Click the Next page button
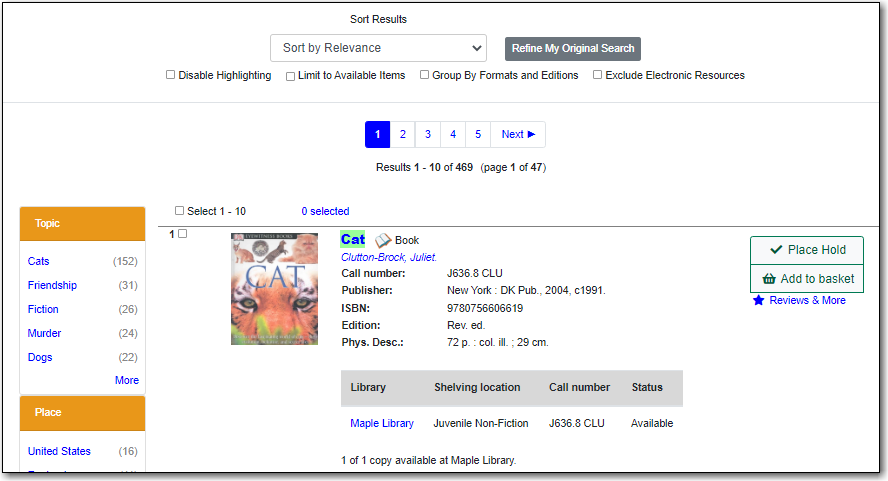Image resolution: width=888 pixels, height=481 pixels. [518, 134]
